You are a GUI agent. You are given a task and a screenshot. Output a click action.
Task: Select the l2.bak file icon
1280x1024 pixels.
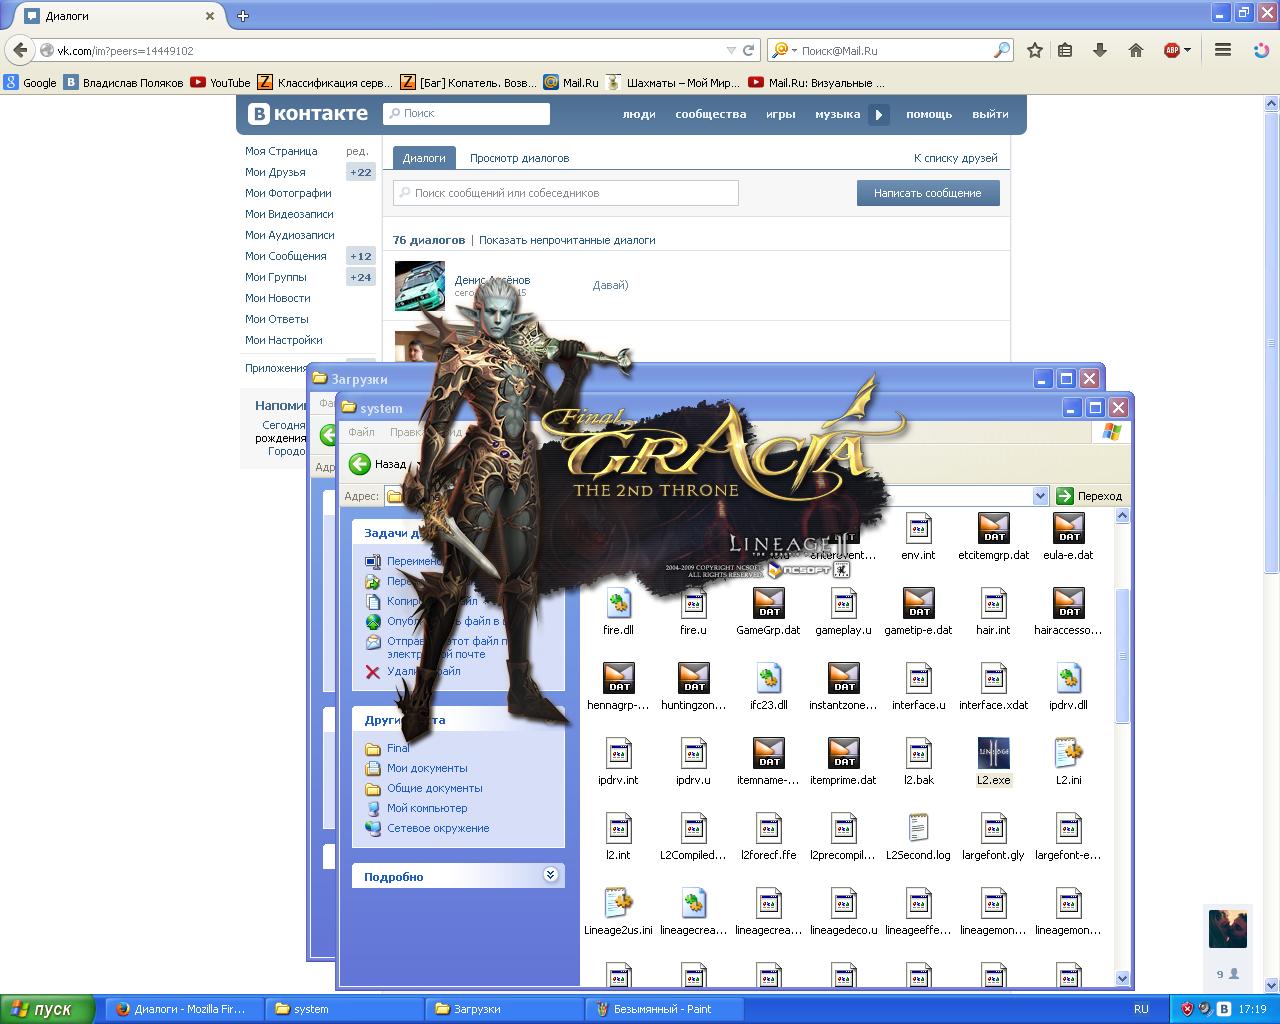(918, 753)
